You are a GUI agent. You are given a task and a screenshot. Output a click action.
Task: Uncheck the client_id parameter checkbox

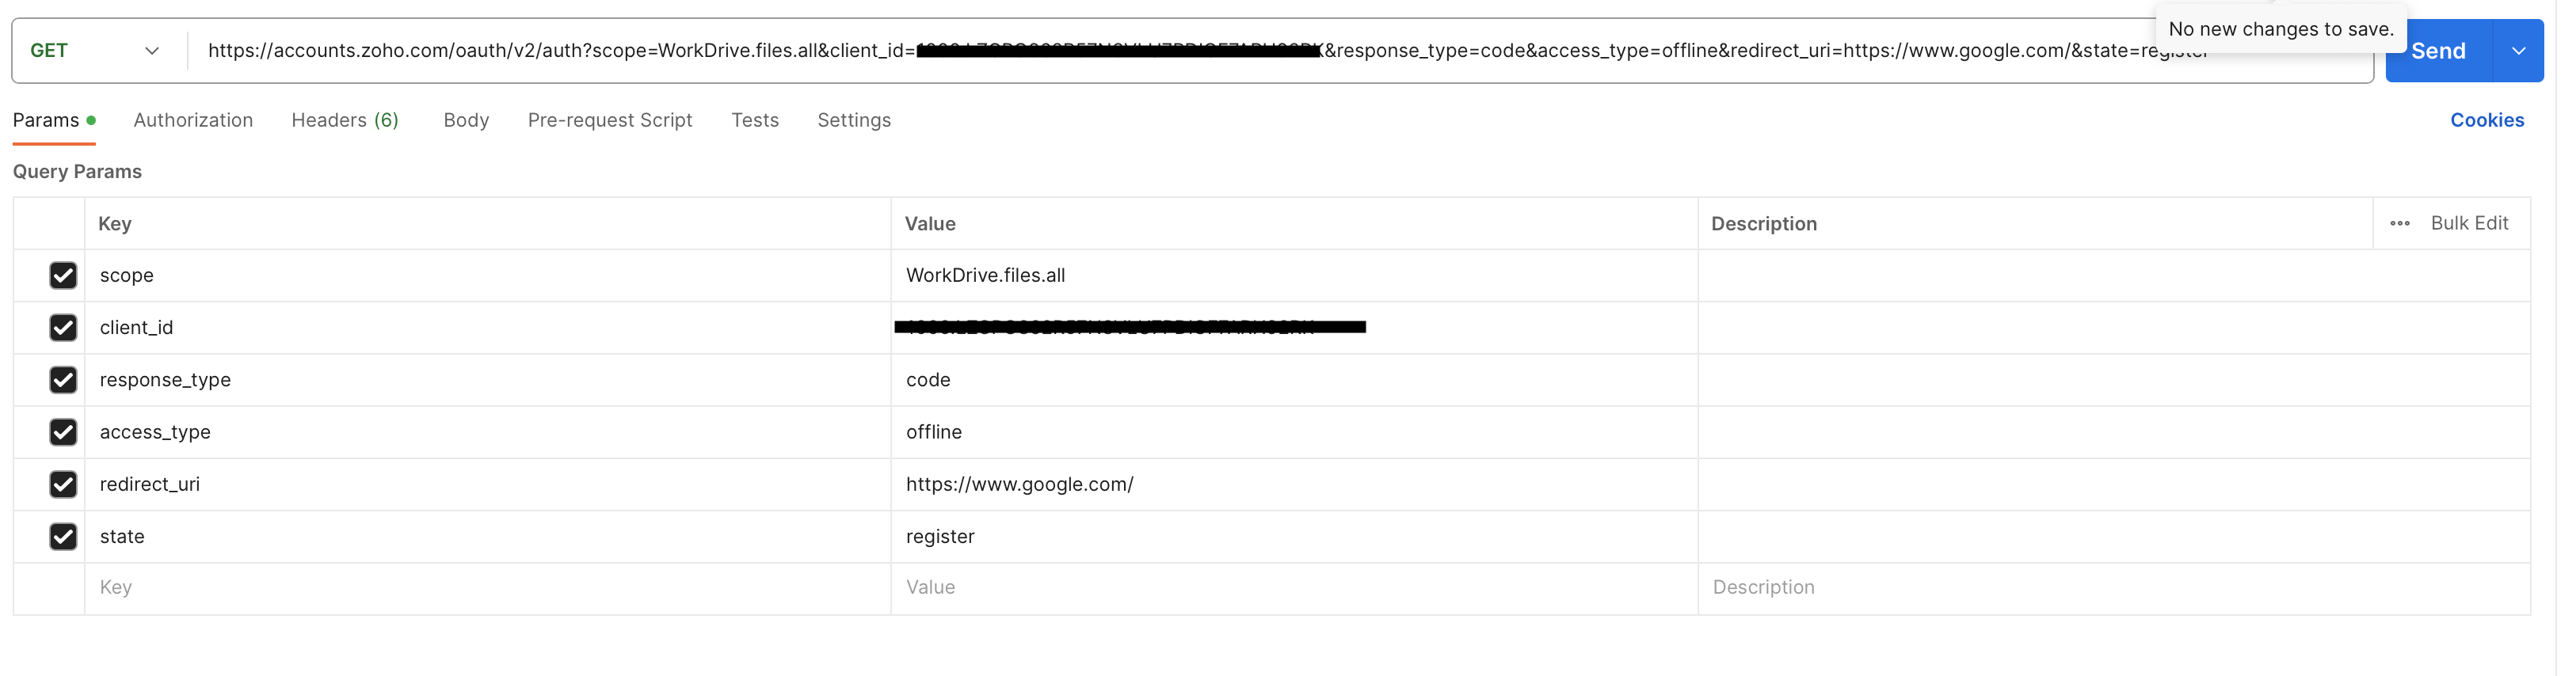click(x=63, y=327)
